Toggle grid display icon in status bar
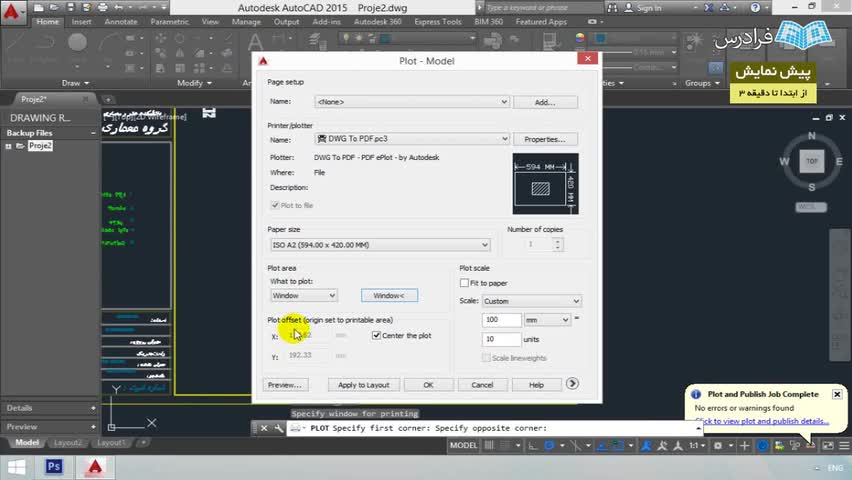This screenshot has width=852, height=480. (489, 445)
